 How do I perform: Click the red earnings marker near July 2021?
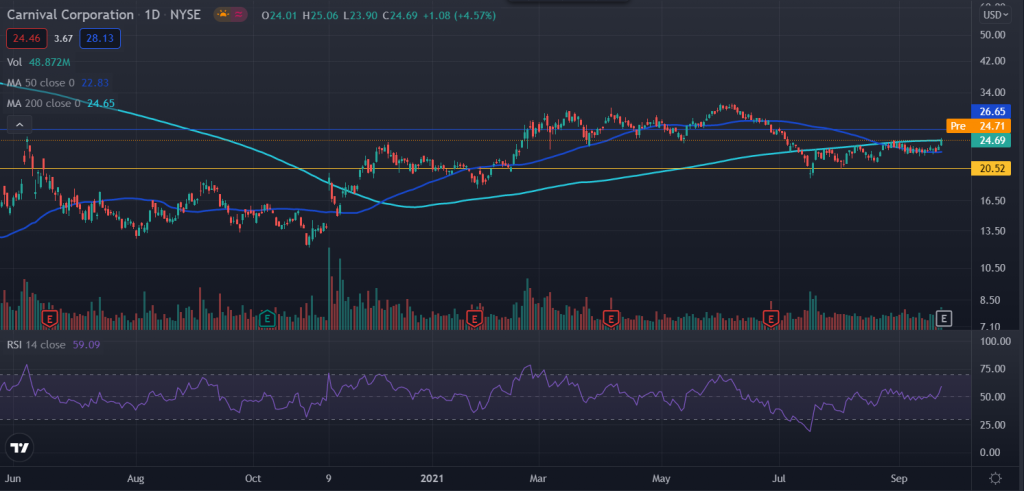coord(771,319)
